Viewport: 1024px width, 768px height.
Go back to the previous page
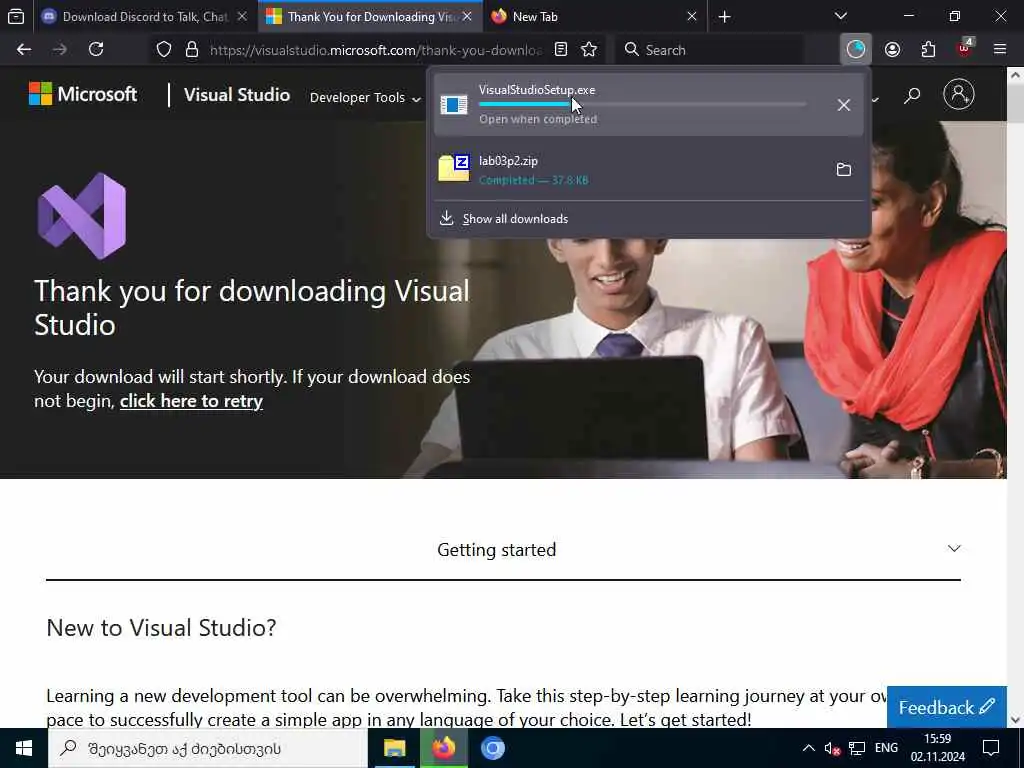click(24, 50)
